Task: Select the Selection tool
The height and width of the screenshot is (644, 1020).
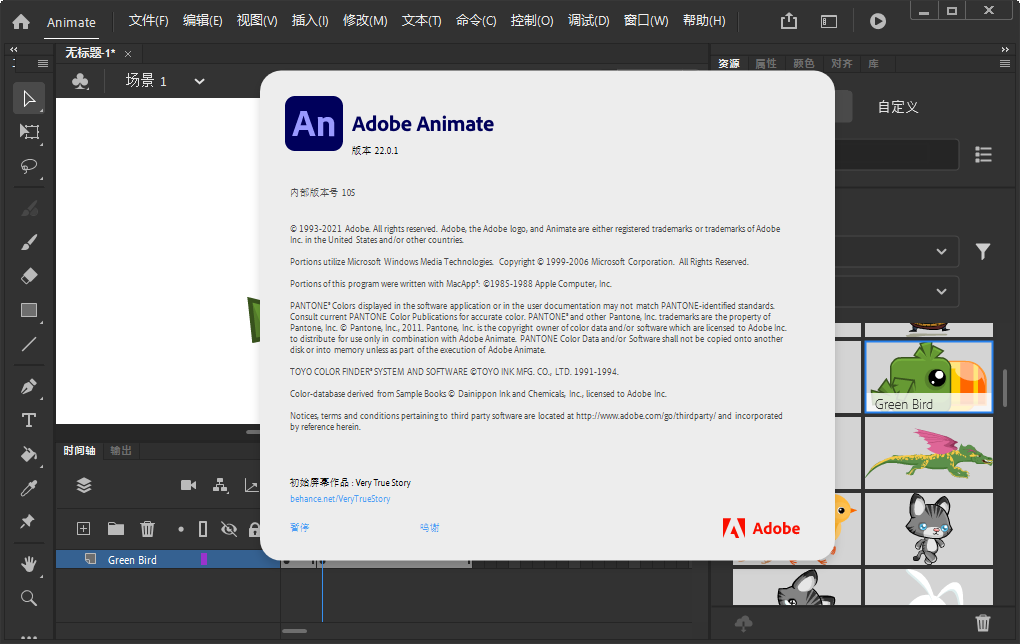Action: (29, 98)
